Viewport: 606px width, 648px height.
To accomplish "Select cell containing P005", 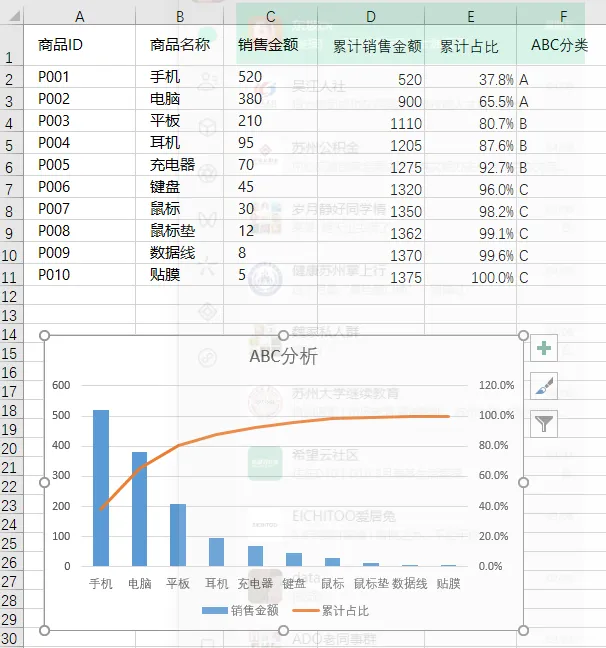I will (79, 164).
